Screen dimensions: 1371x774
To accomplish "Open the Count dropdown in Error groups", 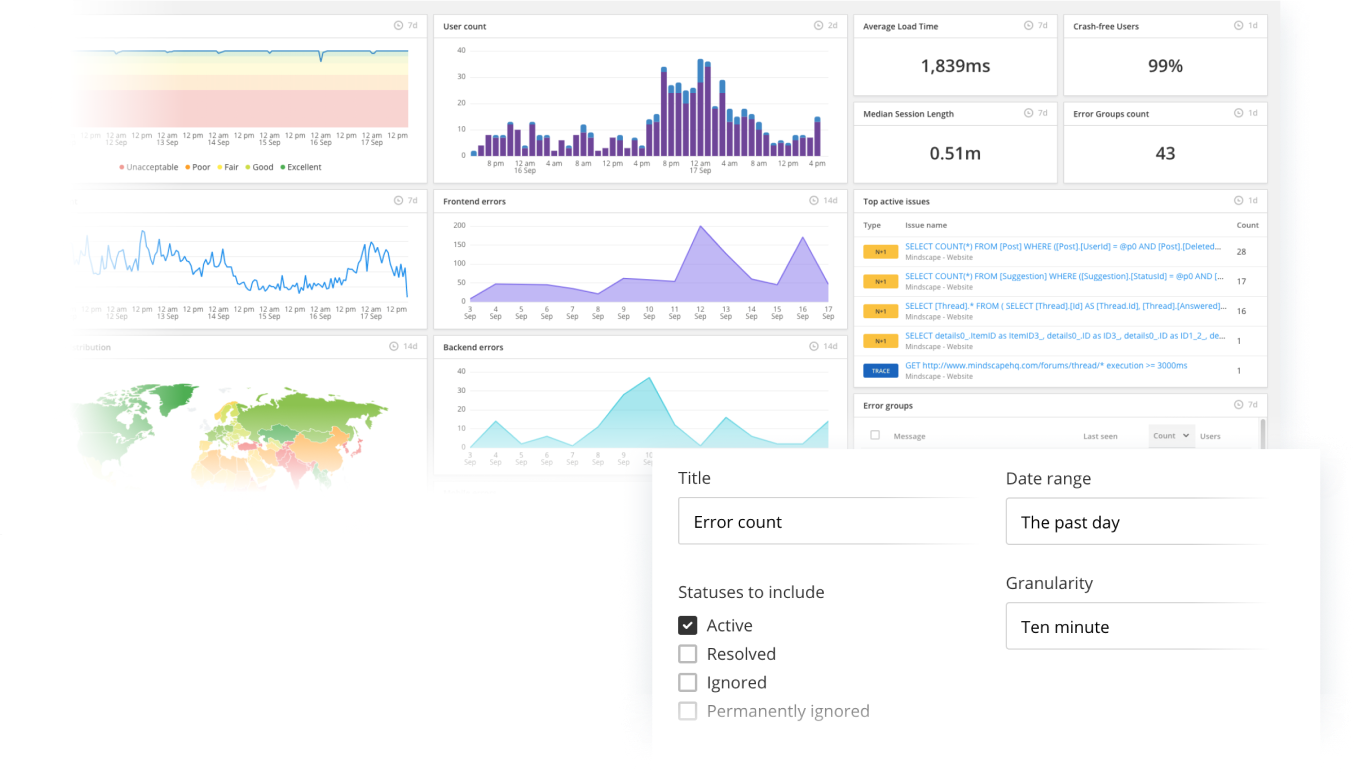I will click(x=1171, y=436).
